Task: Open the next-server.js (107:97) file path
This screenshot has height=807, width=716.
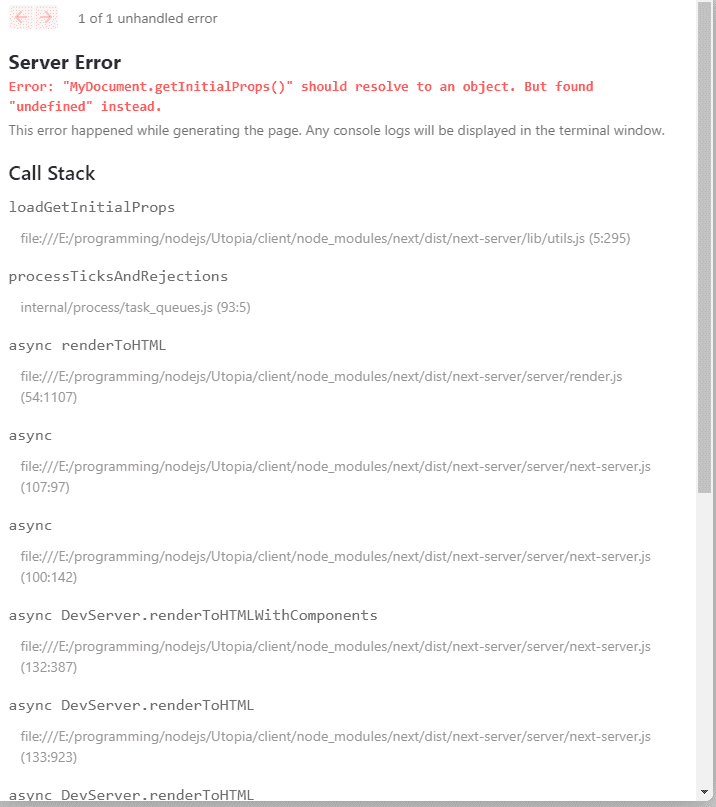Action: [x=336, y=477]
